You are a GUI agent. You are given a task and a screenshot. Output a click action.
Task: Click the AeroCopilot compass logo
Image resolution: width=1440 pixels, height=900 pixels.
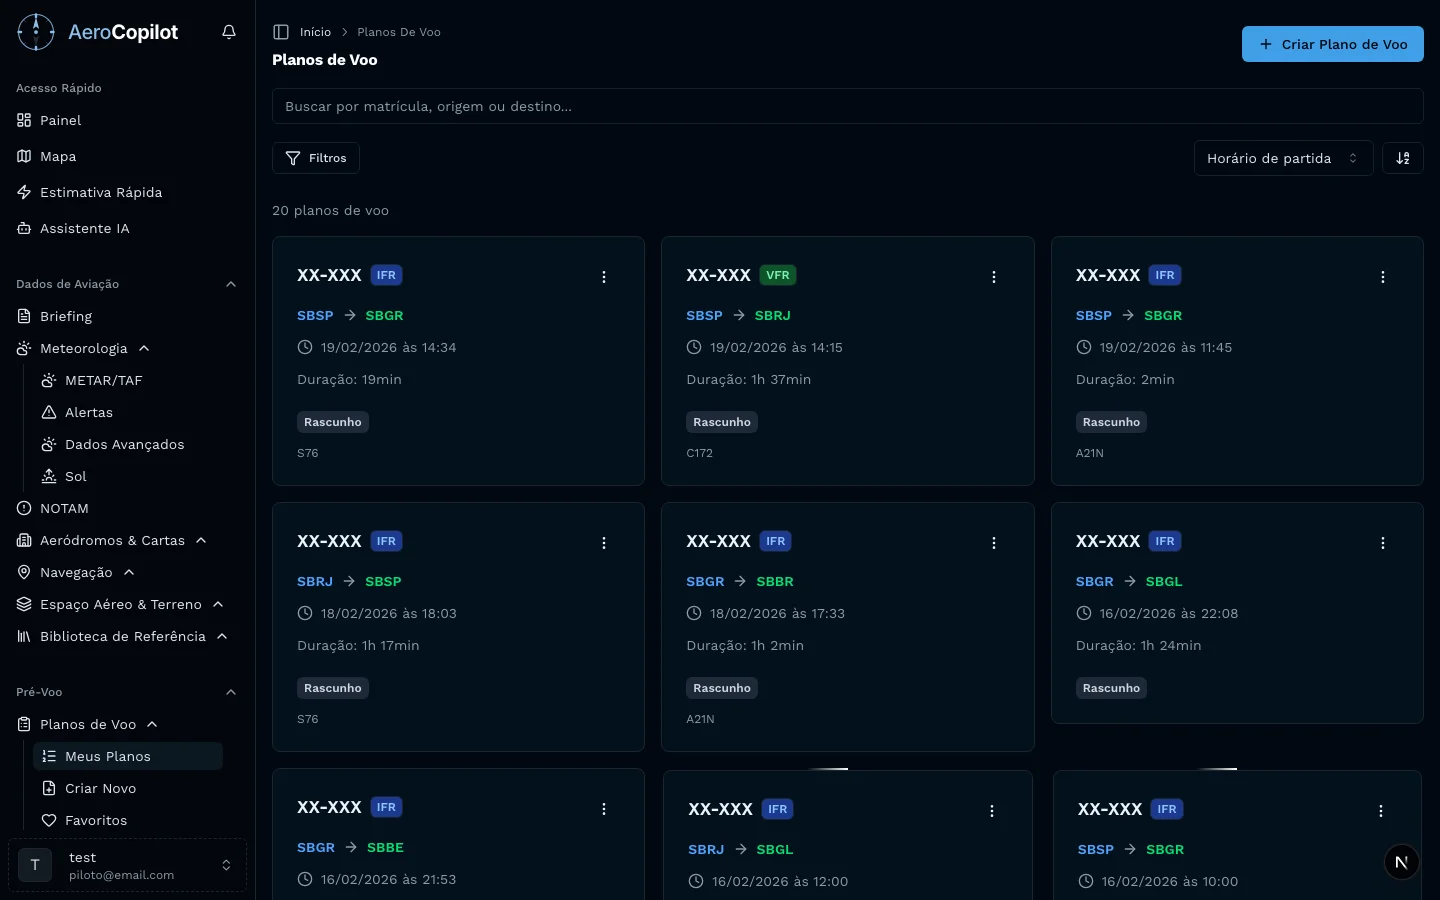36,32
